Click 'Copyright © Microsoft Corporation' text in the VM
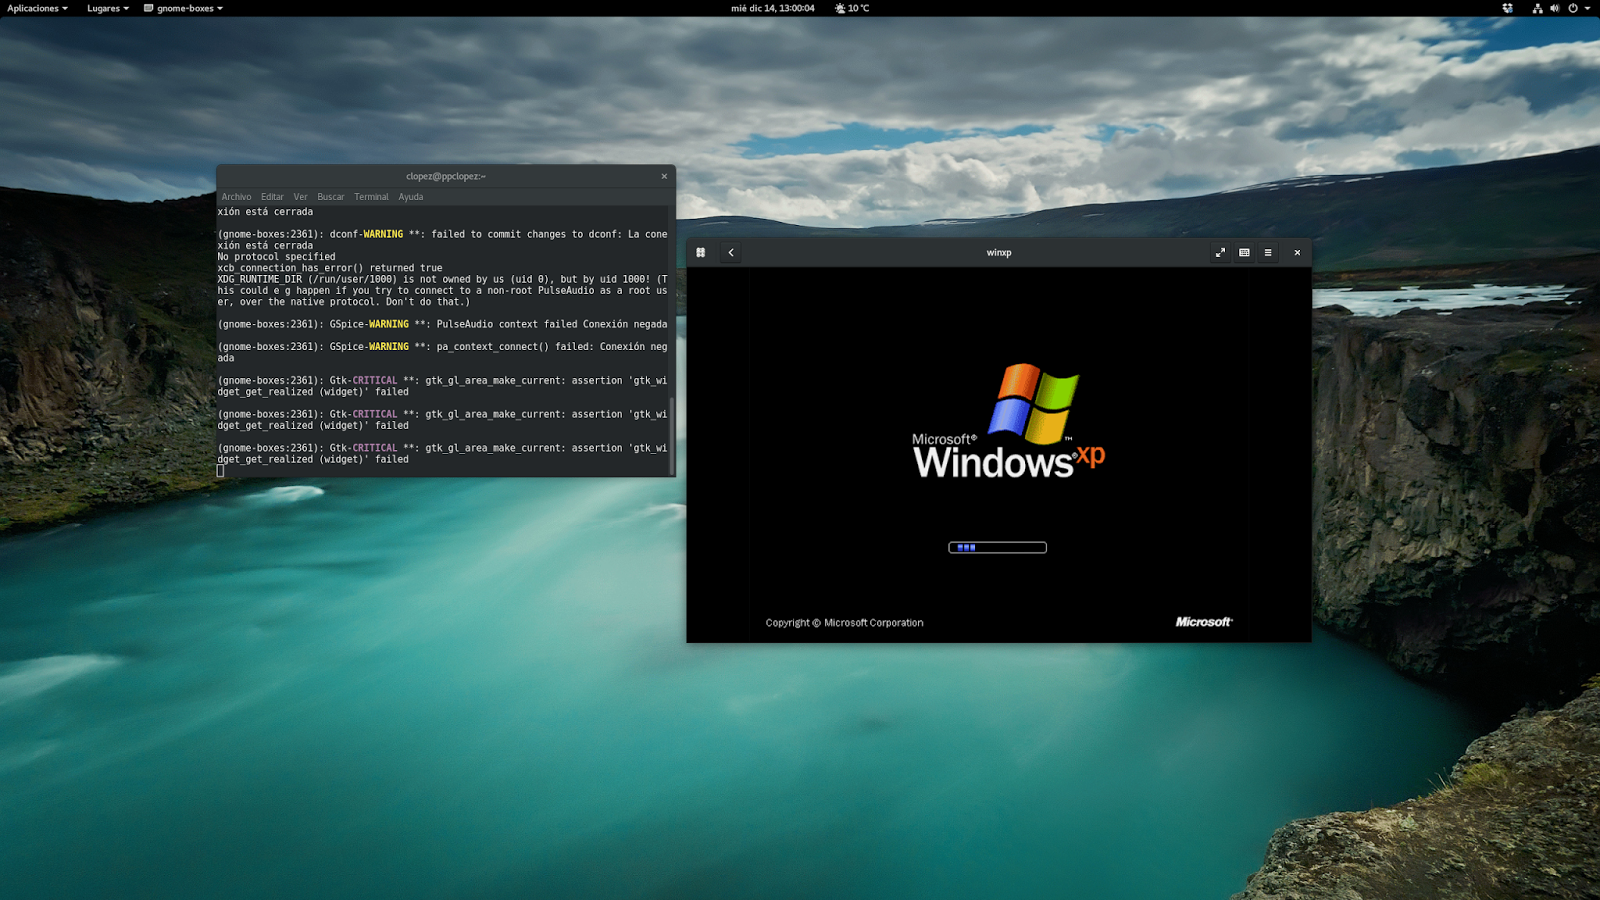 click(x=845, y=623)
